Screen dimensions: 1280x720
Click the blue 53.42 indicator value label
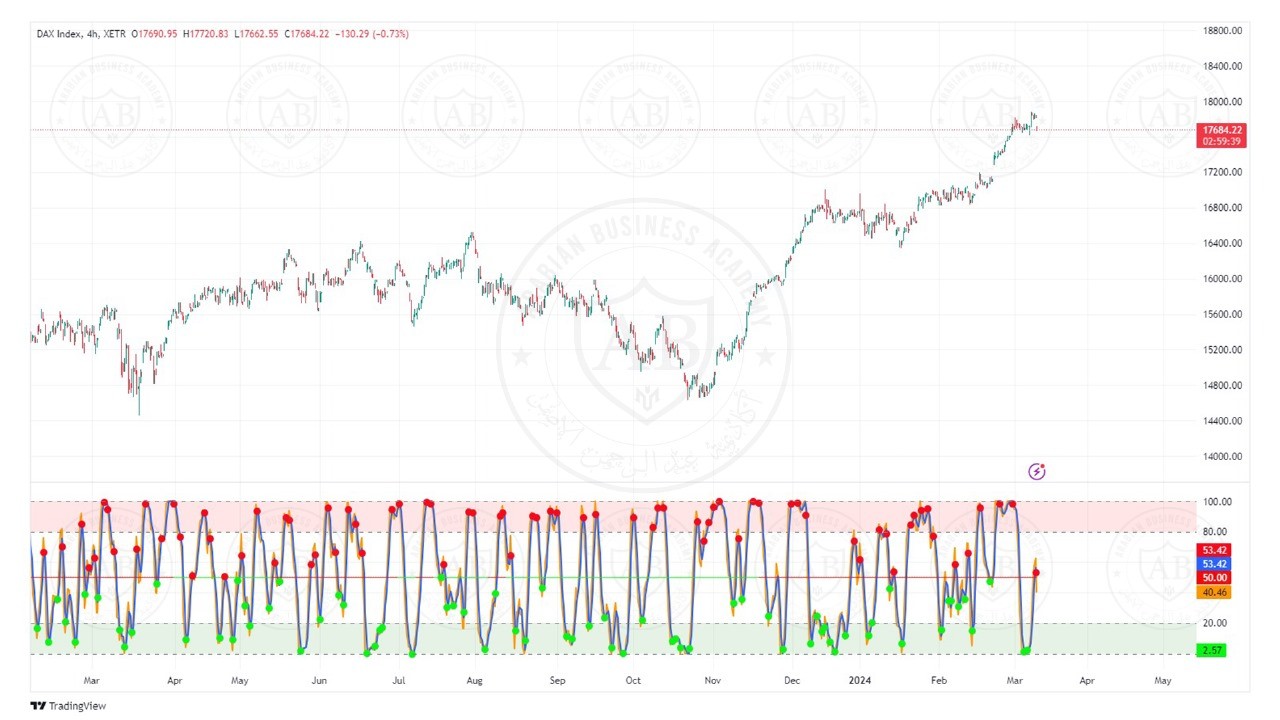click(1215, 564)
